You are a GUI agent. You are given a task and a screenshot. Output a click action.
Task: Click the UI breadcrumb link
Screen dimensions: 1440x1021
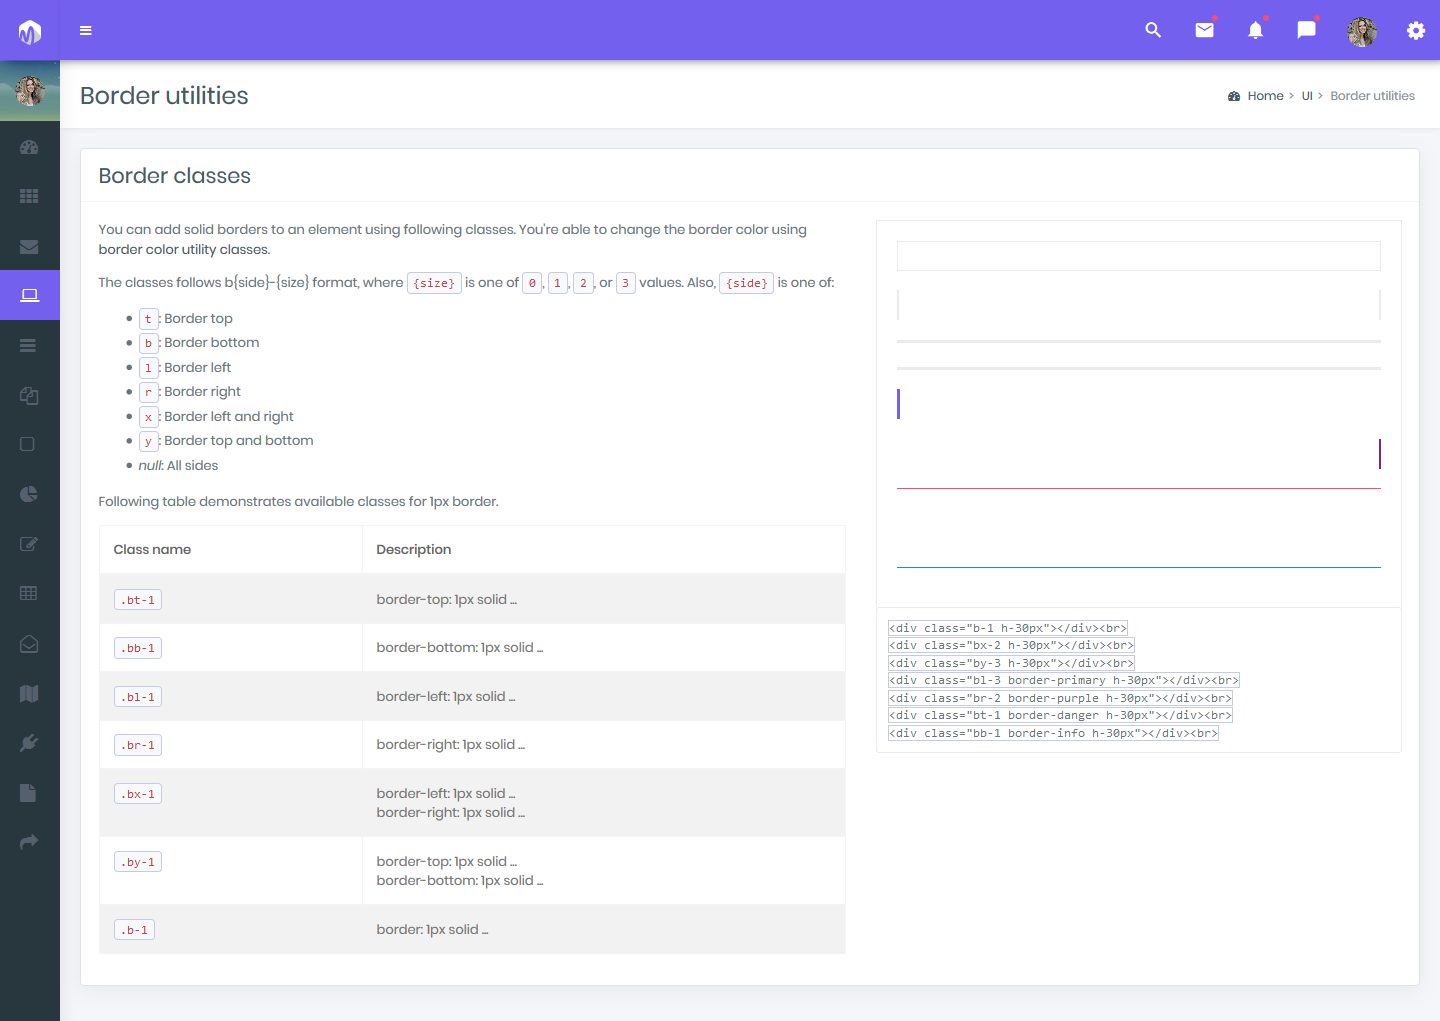tap(1307, 95)
